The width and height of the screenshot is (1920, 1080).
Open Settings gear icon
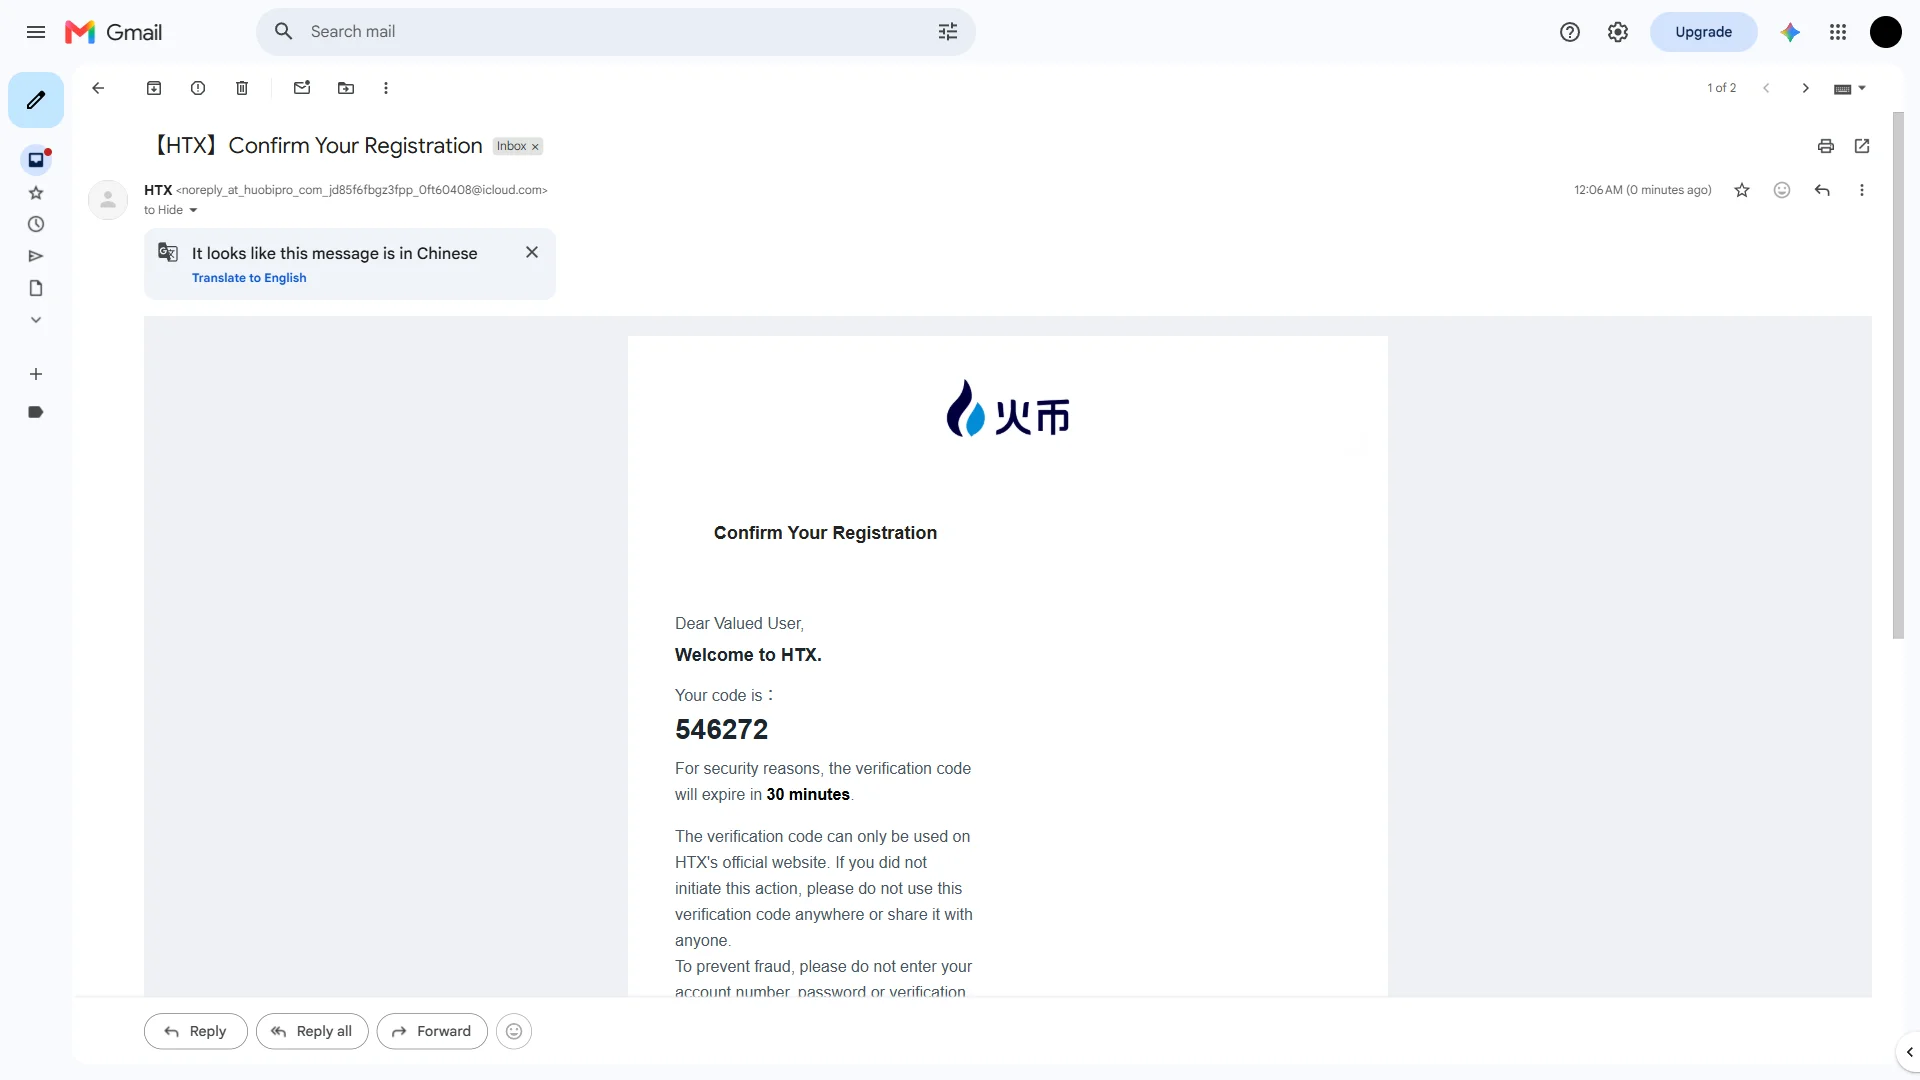(x=1618, y=32)
